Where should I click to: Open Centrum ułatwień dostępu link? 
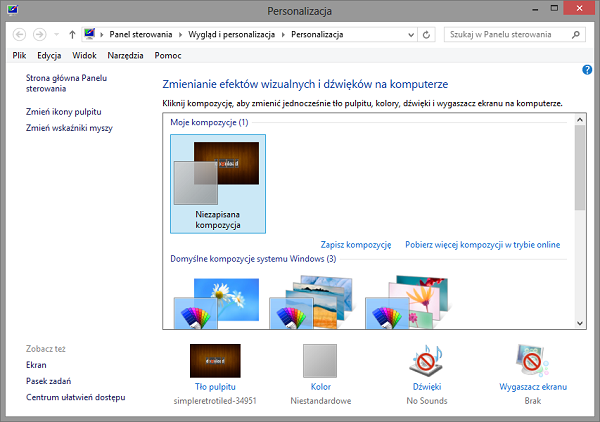(x=75, y=397)
